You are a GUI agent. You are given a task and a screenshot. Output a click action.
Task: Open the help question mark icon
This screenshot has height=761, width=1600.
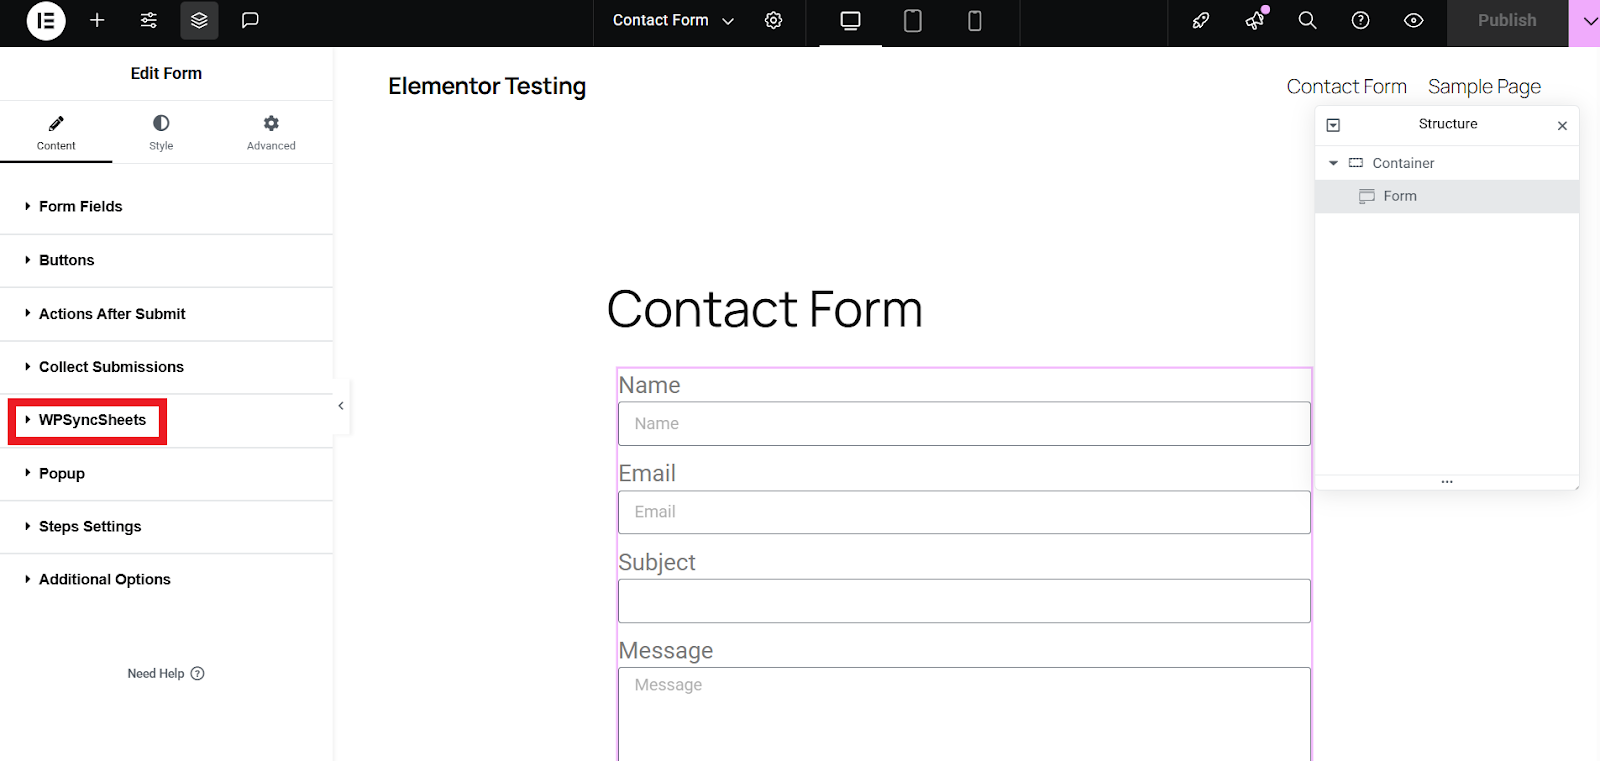(x=1360, y=20)
